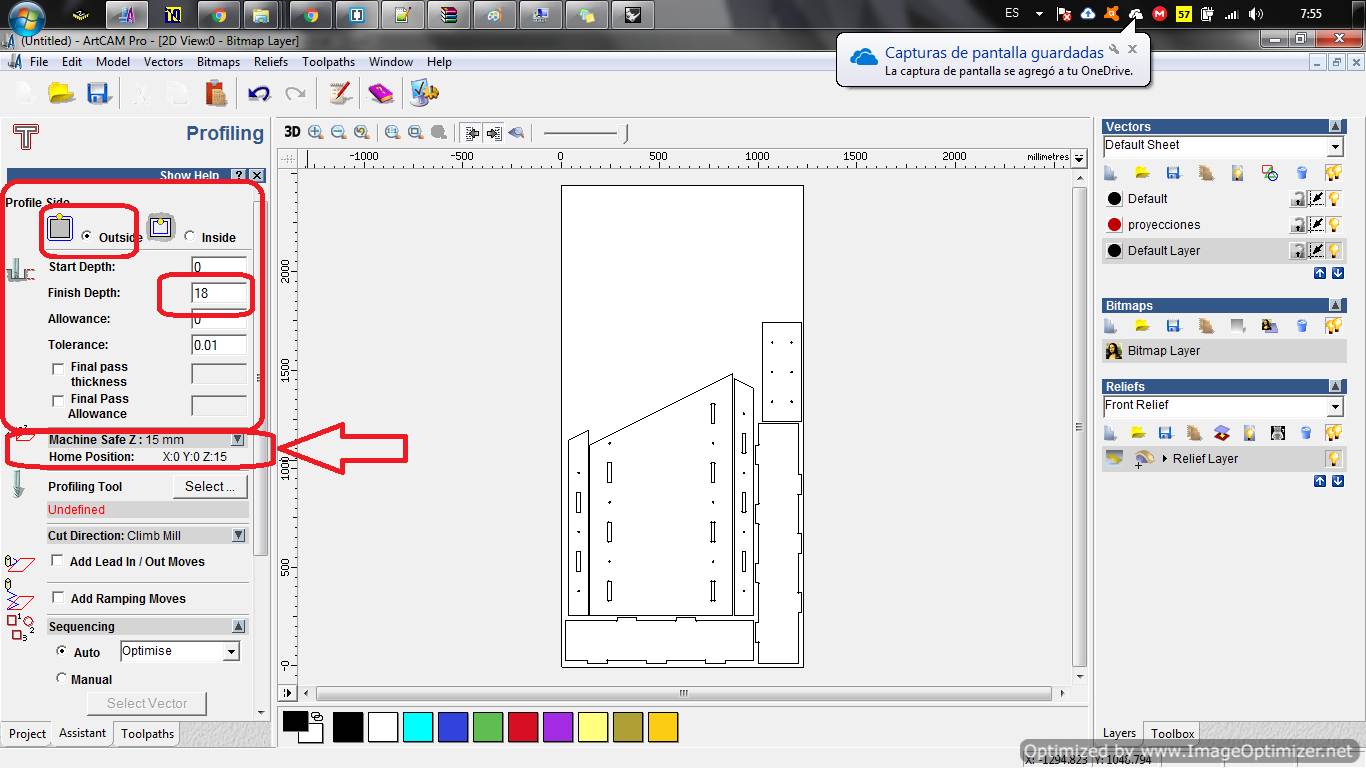Expand the Cut Direction section
This screenshot has height=768, width=1366.
[238, 536]
